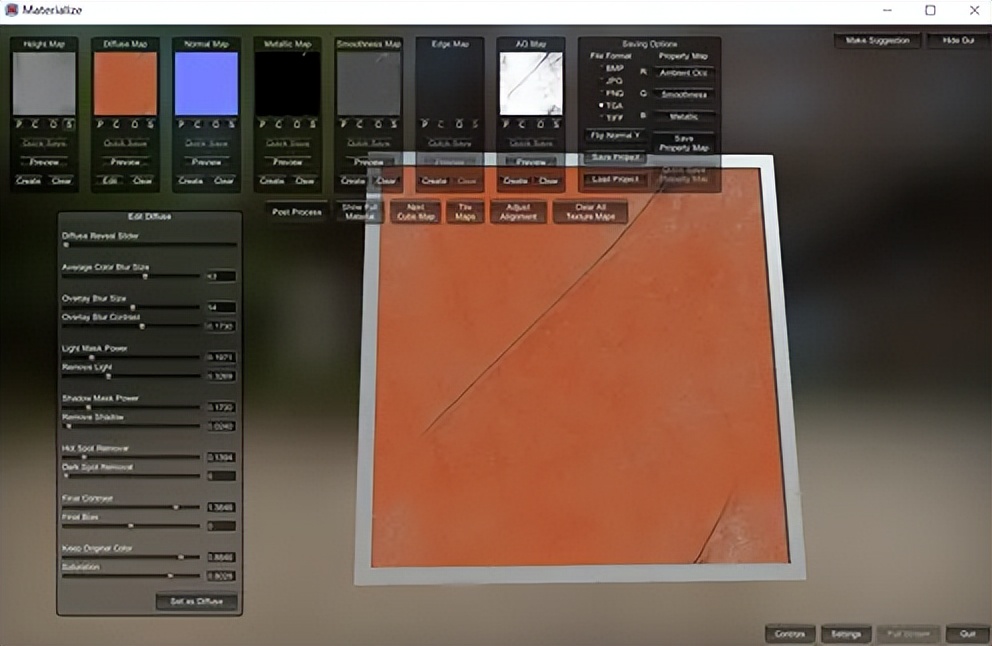
Task: Click Show Full Material button
Action: click(359, 212)
